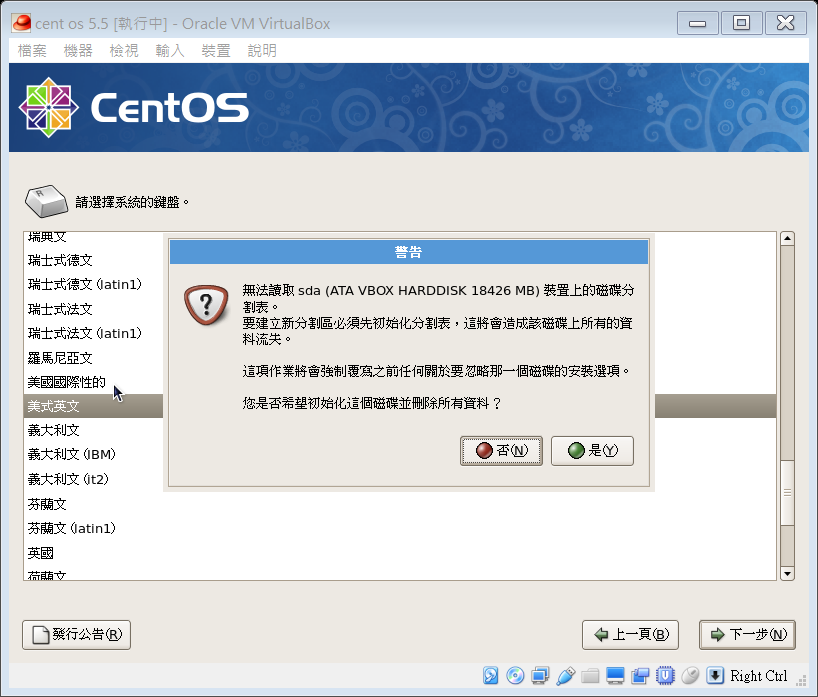Open the 裝置 menu
Viewport: 818px width, 697px height.
click(215, 51)
